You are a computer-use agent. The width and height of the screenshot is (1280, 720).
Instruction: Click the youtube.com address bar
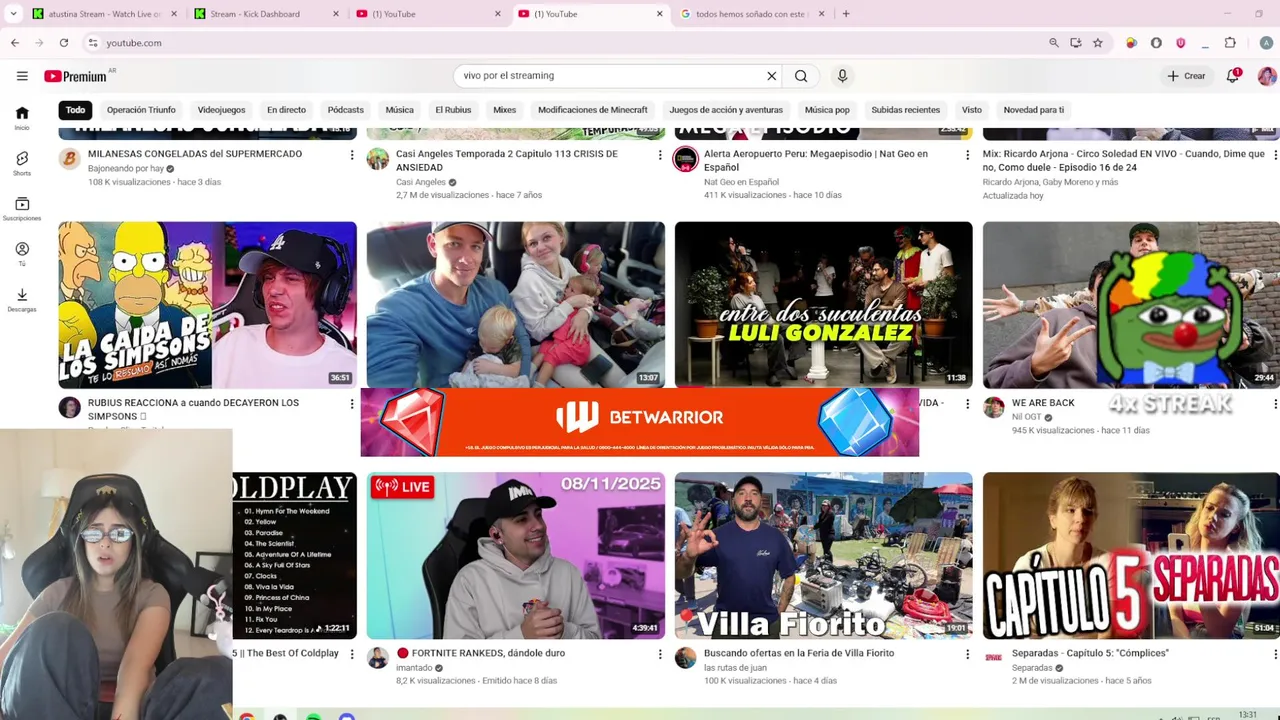coord(560,43)
